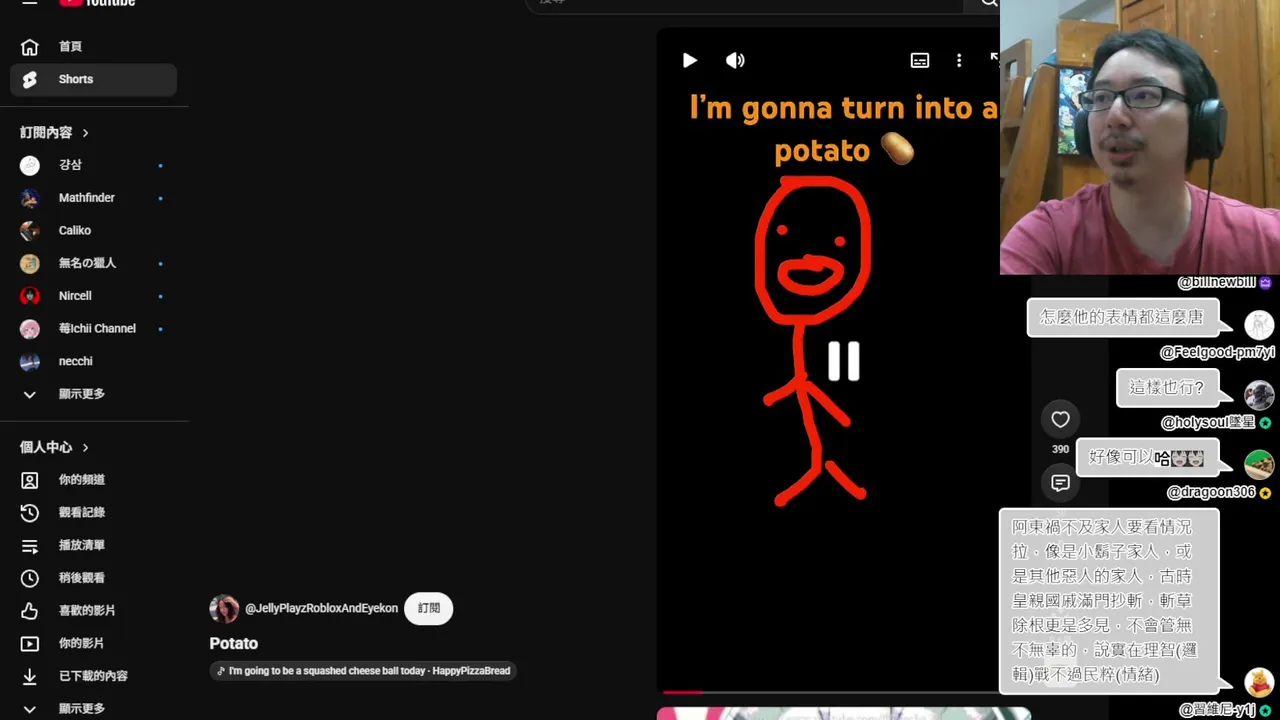Open 你的頻道 (your channel)

(93, 480)
